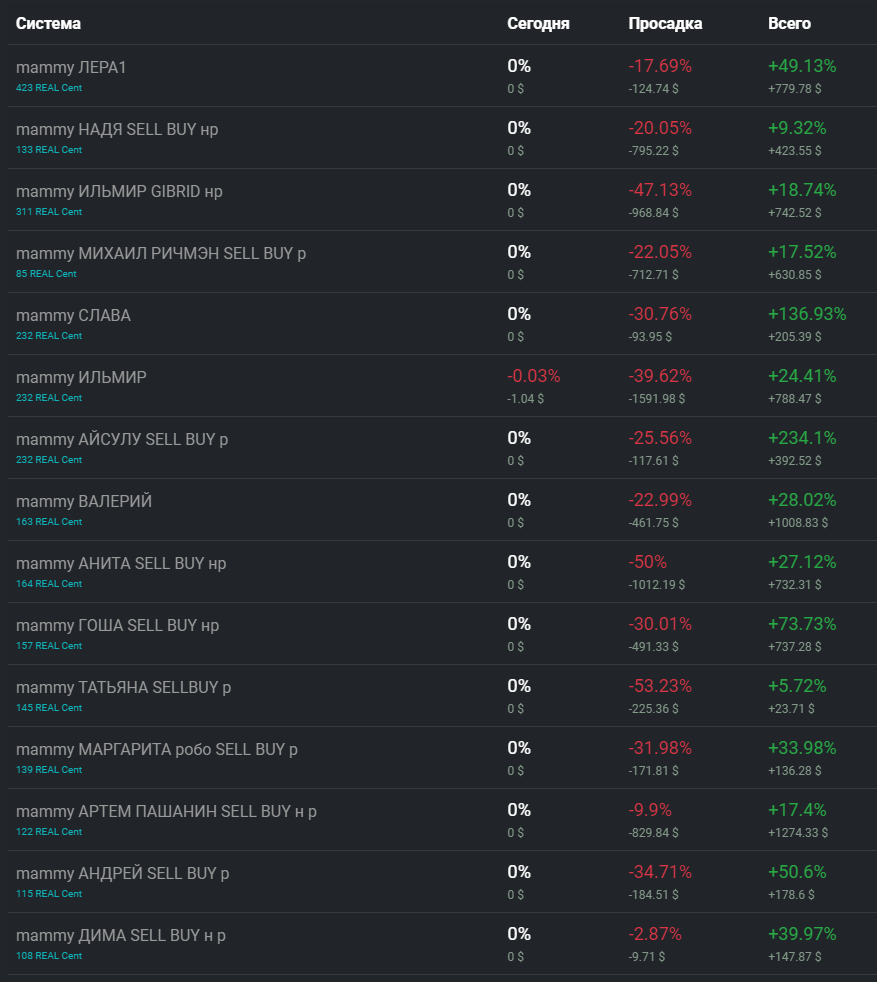877x982 pixels.
Task: Open mammy АНИТА SELL BUY нр
Action: (x=121, y=563)
